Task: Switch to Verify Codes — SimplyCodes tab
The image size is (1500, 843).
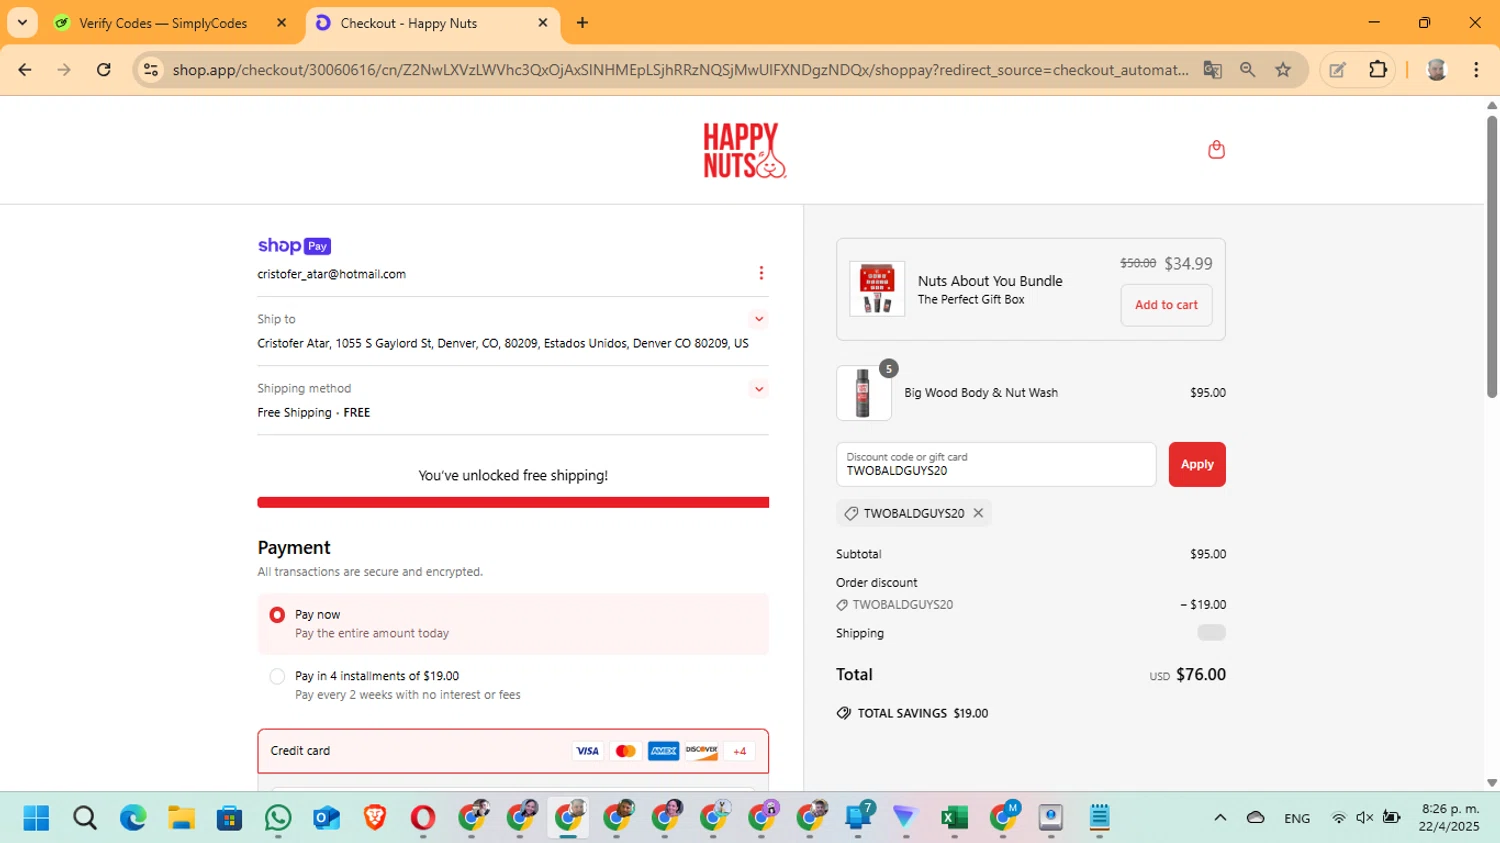Action: click(x=165, y=23)
